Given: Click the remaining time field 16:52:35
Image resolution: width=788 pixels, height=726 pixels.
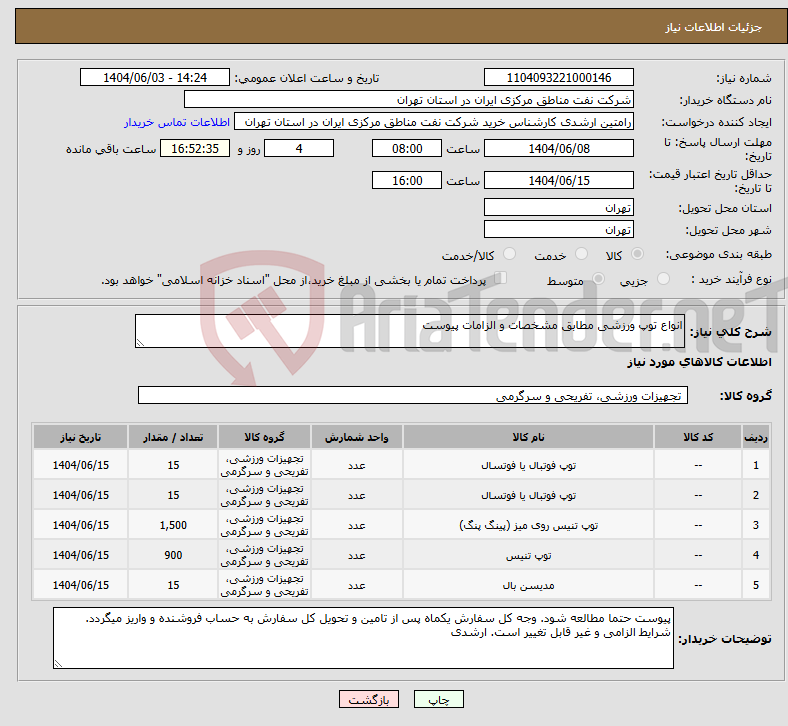Looking at the screenshot, I should click(x=195, y=149).
